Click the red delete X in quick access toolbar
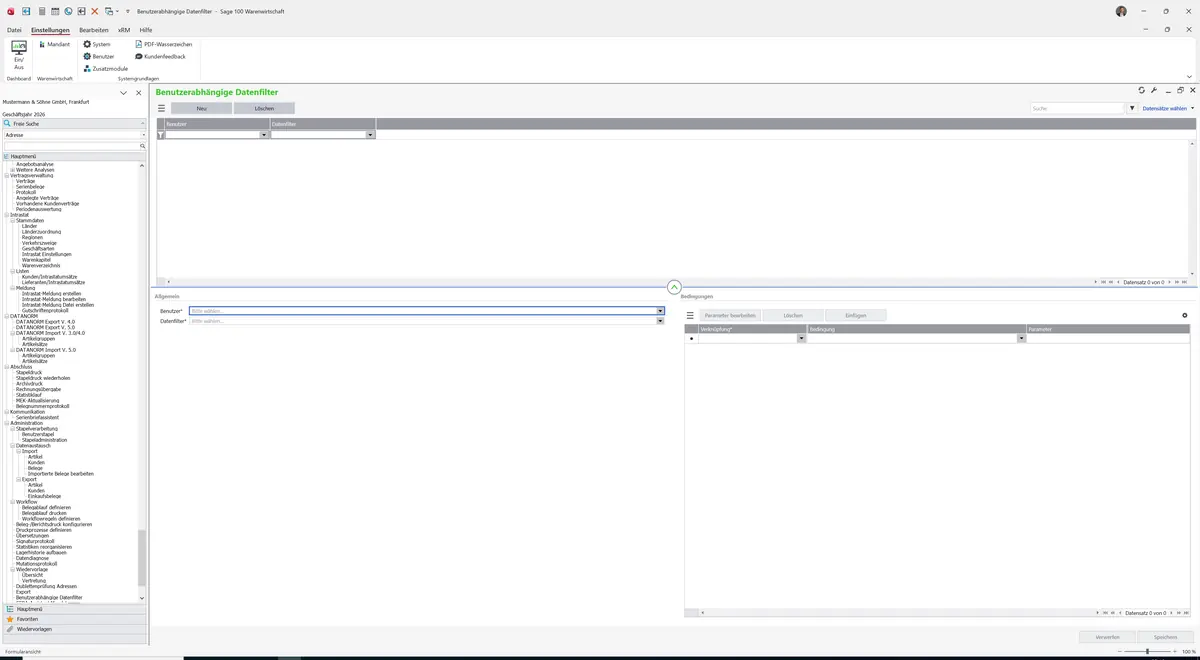 (95, 10)
